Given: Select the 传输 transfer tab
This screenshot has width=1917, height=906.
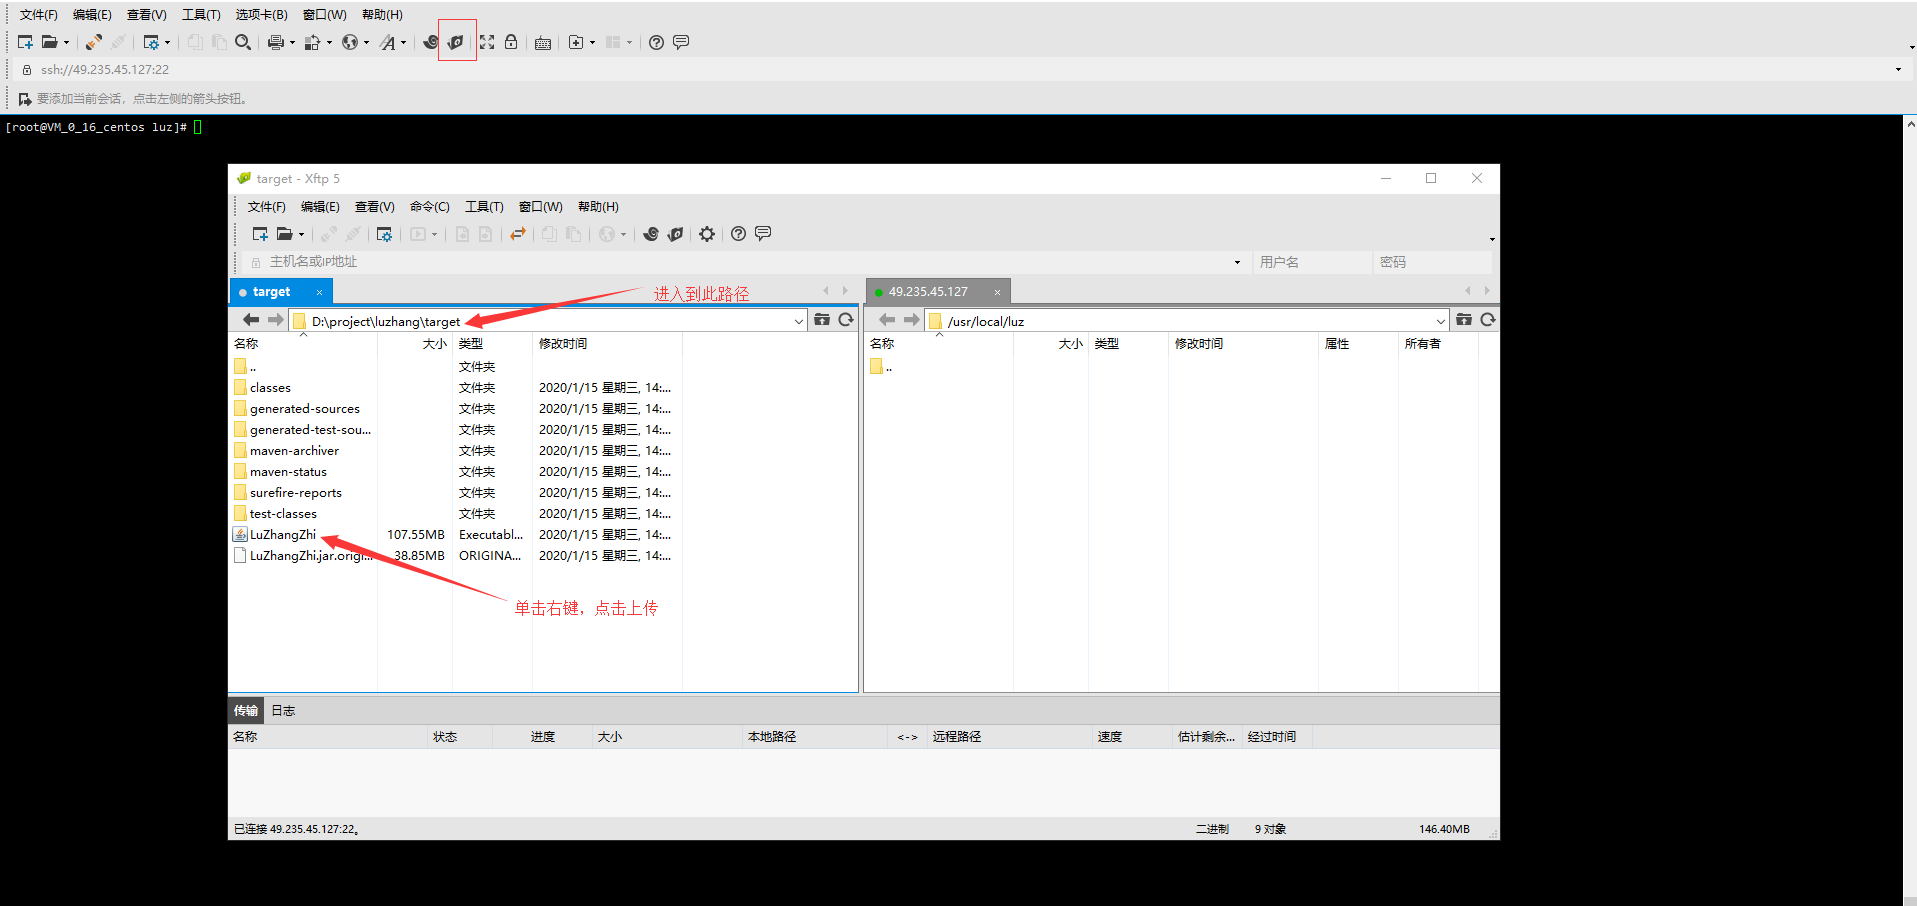Looking at the screenshot, I should point(246,711).
